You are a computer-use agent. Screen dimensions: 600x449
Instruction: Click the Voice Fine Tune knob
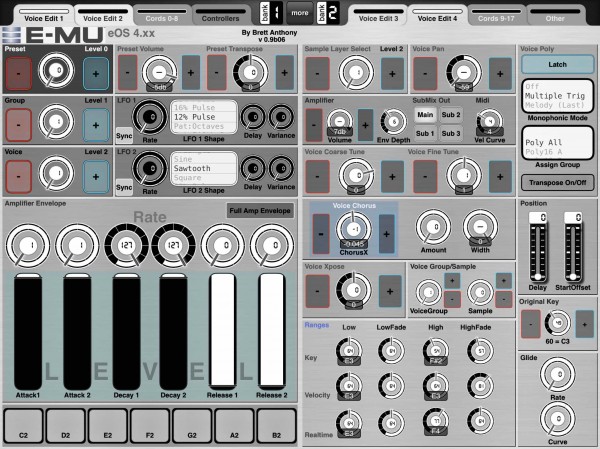pos(464,175)
